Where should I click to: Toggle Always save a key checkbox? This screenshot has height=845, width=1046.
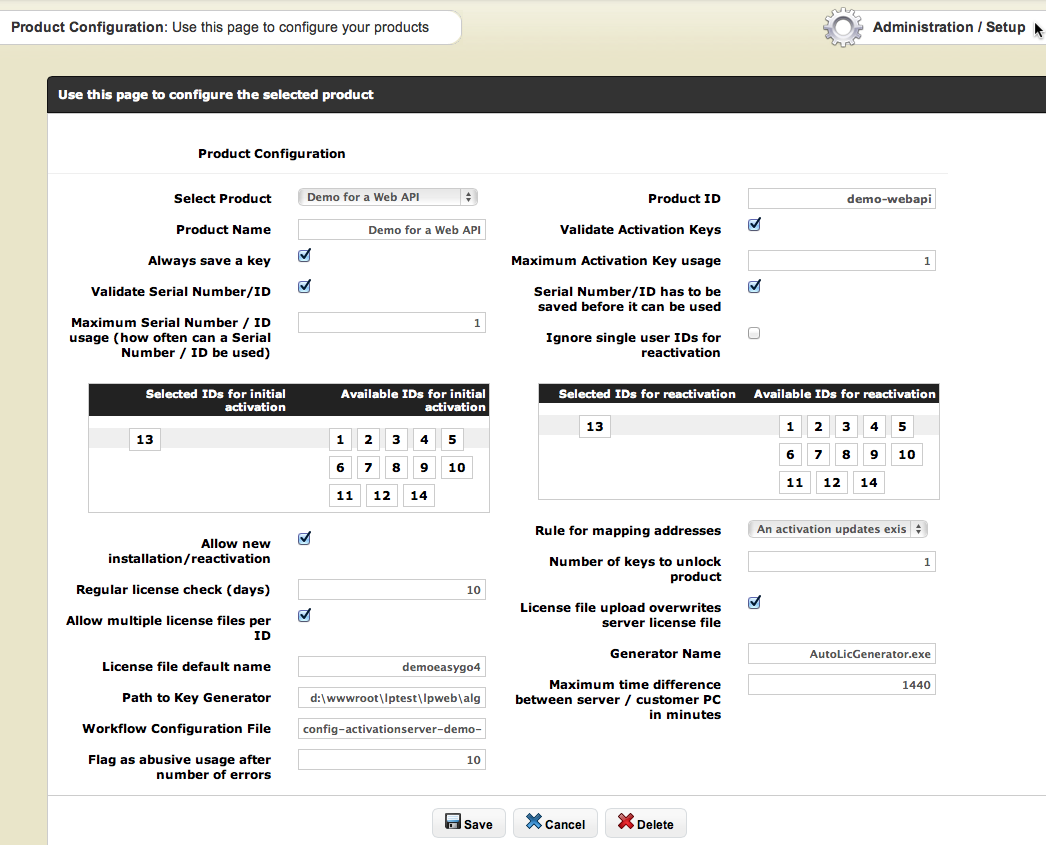[304, 255]
